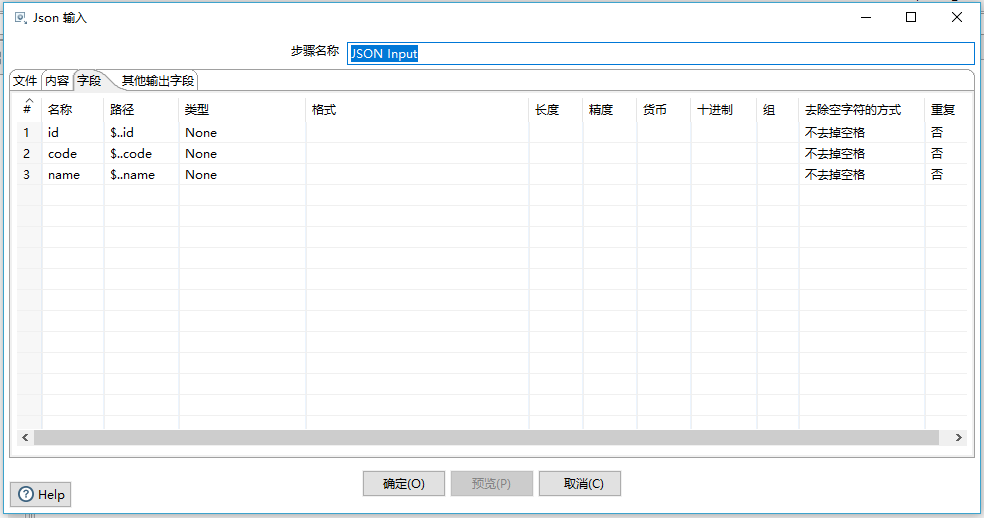Click the Help question mark button
Screen dimensions: 984x518
click(41, 495)
